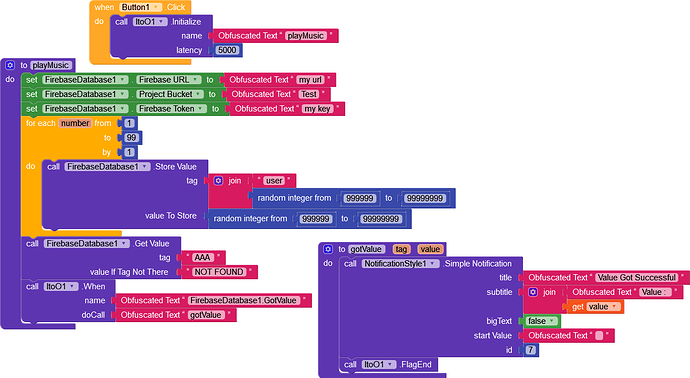The width and height of the screenshot is (690, 378).
Task: Edit 999999 in value To Store random integer
Action: 315,219
